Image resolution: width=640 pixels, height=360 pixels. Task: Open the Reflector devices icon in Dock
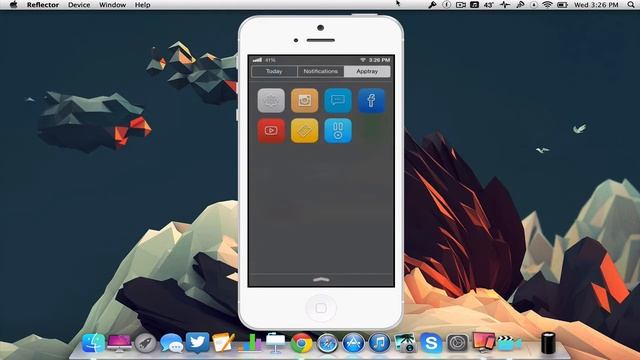484,342
